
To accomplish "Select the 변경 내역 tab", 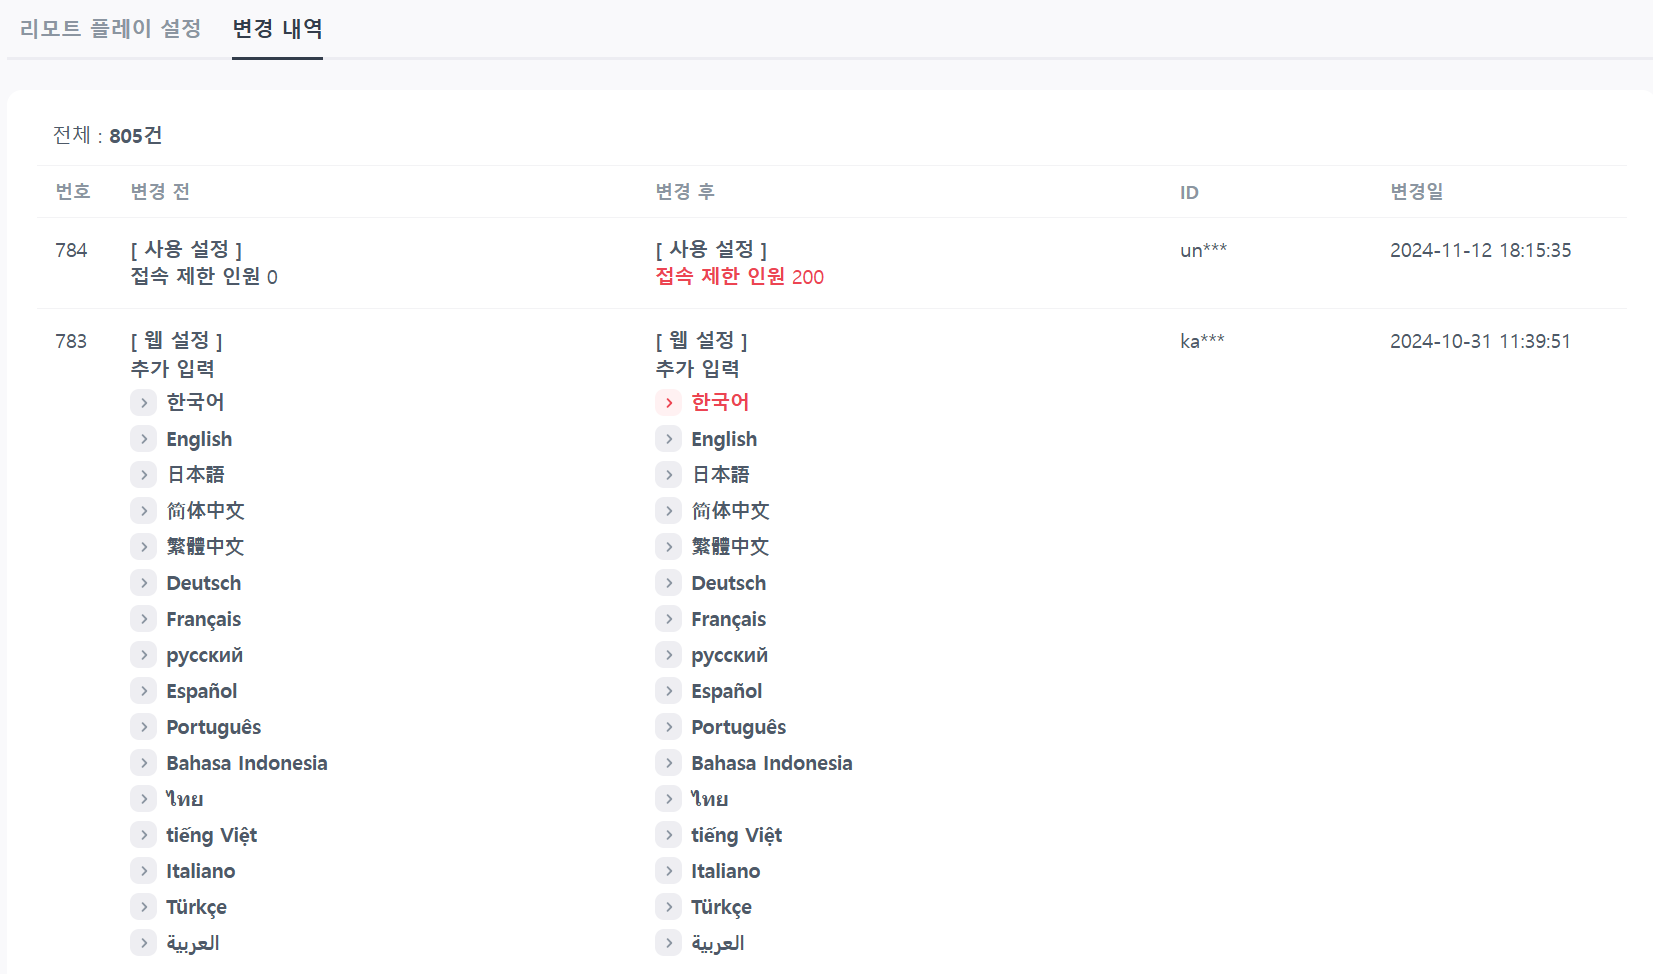I will click(x=277, y=29).
